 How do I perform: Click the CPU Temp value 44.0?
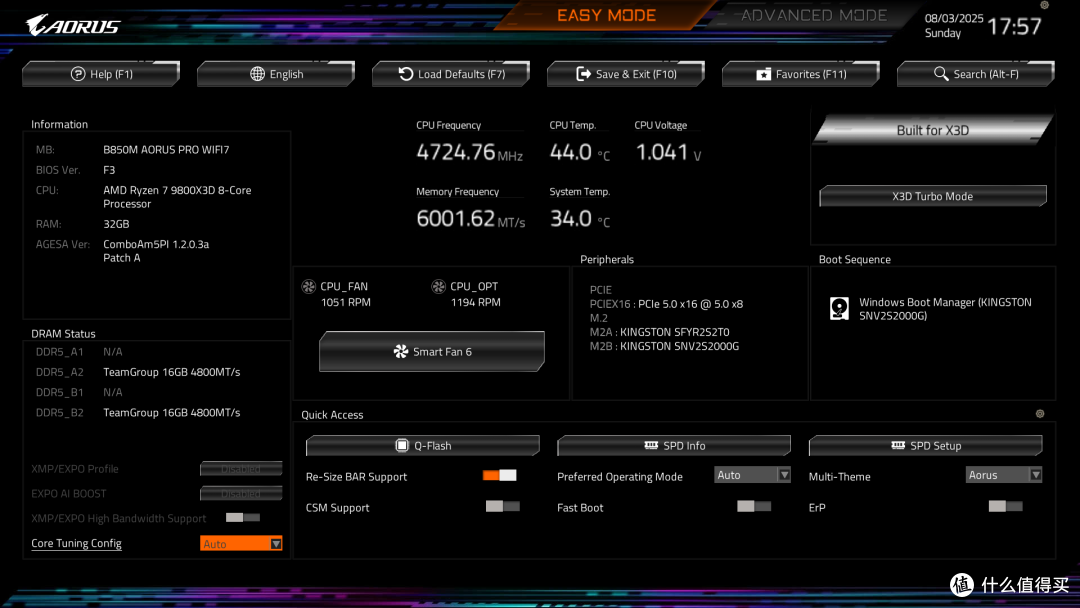[x=570, y=152]
